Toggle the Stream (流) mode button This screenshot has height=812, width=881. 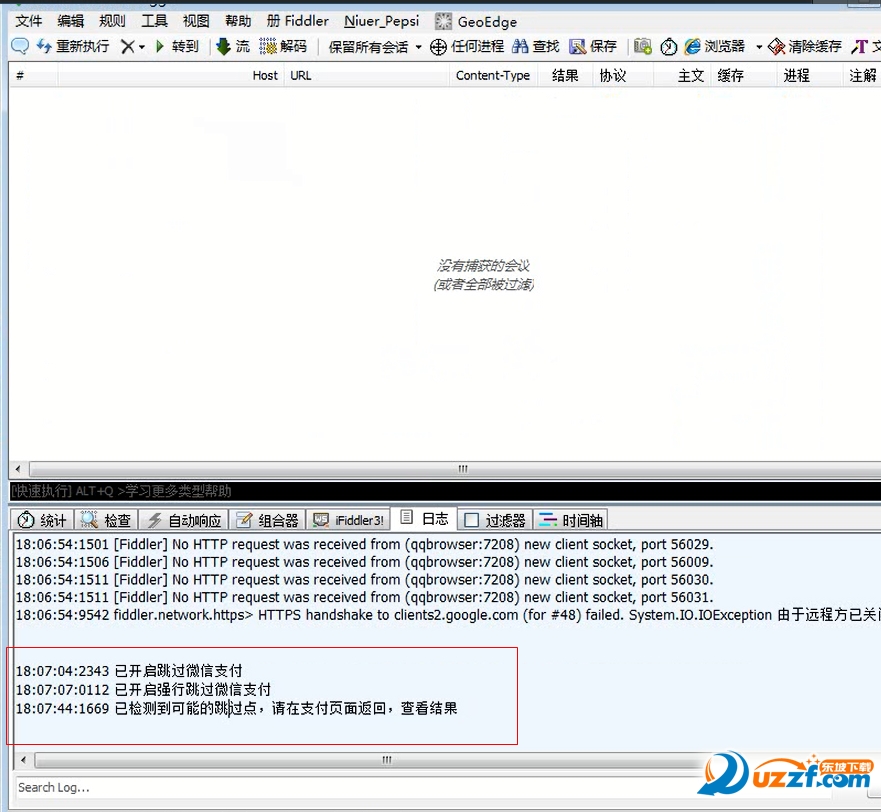pyautogui.click(x=233, y=46)
